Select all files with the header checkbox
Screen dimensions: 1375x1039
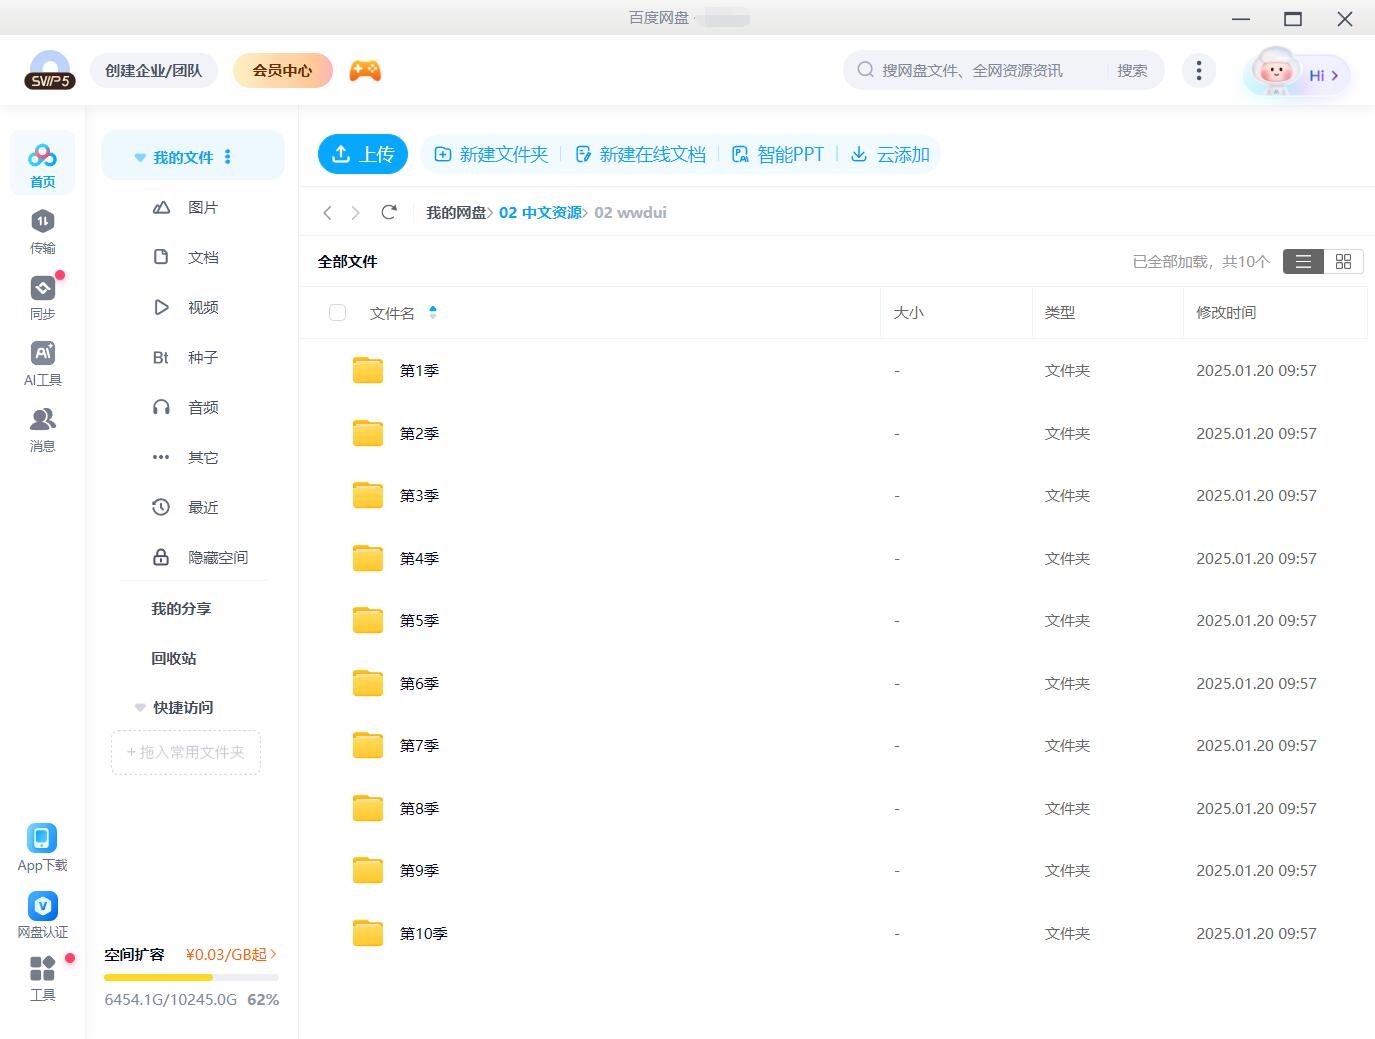coord(337,312)
